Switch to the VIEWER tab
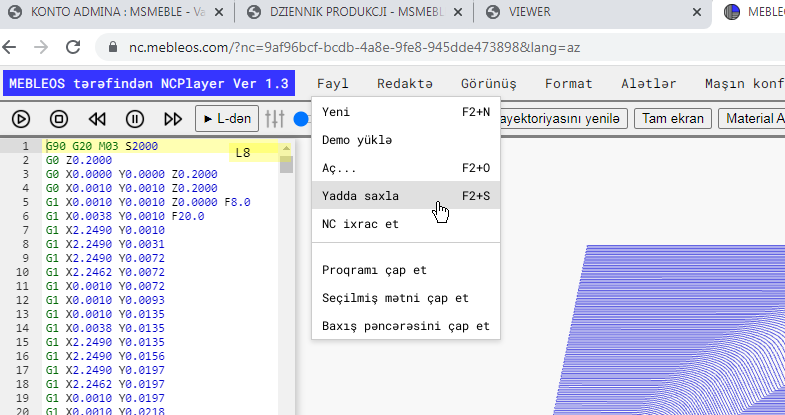785x415 pixels. coord(592,13)
